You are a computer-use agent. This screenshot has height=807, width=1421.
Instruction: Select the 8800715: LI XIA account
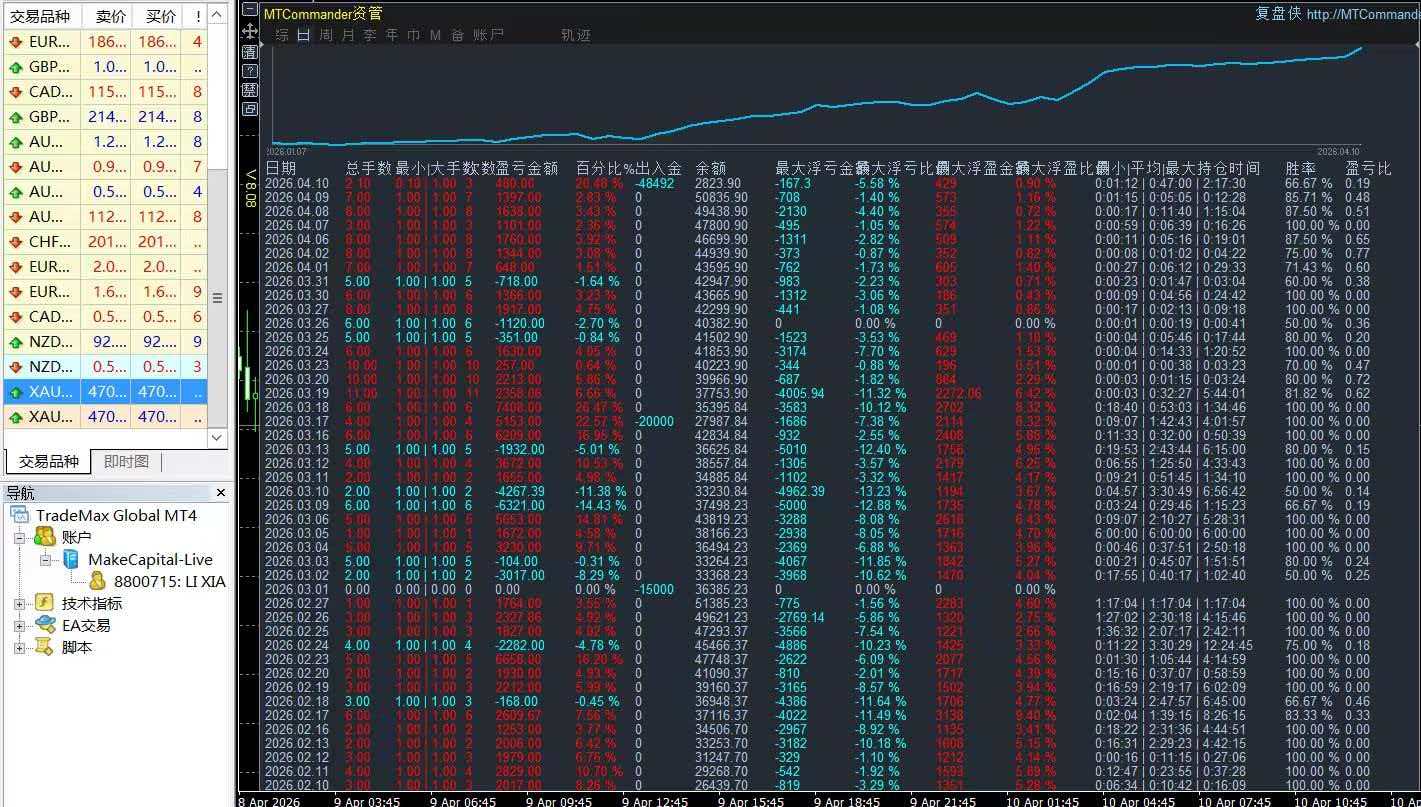click(x=169, y=581)
